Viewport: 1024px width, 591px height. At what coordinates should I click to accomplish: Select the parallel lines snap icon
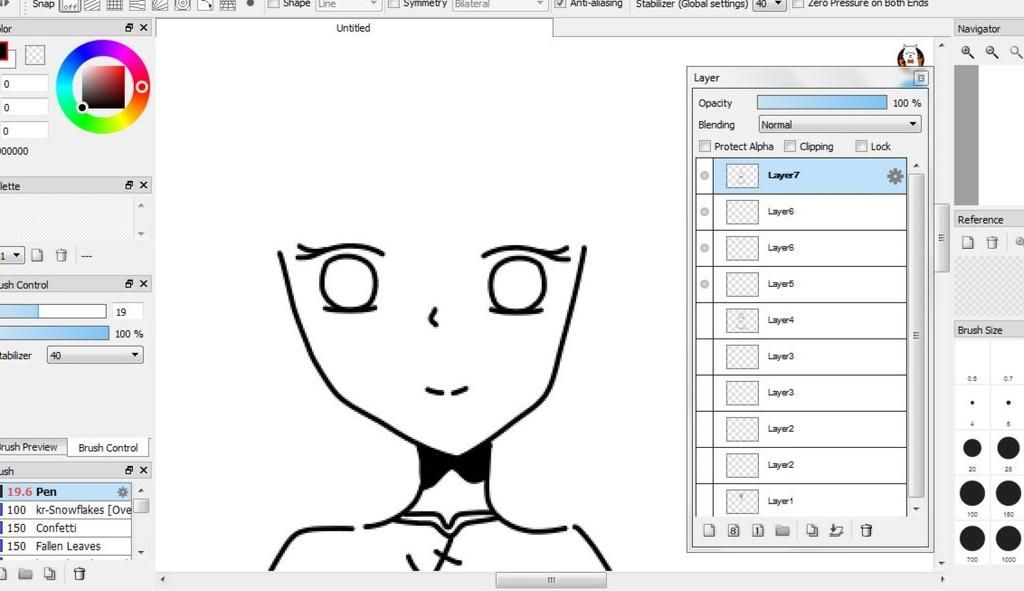[92, 5]
